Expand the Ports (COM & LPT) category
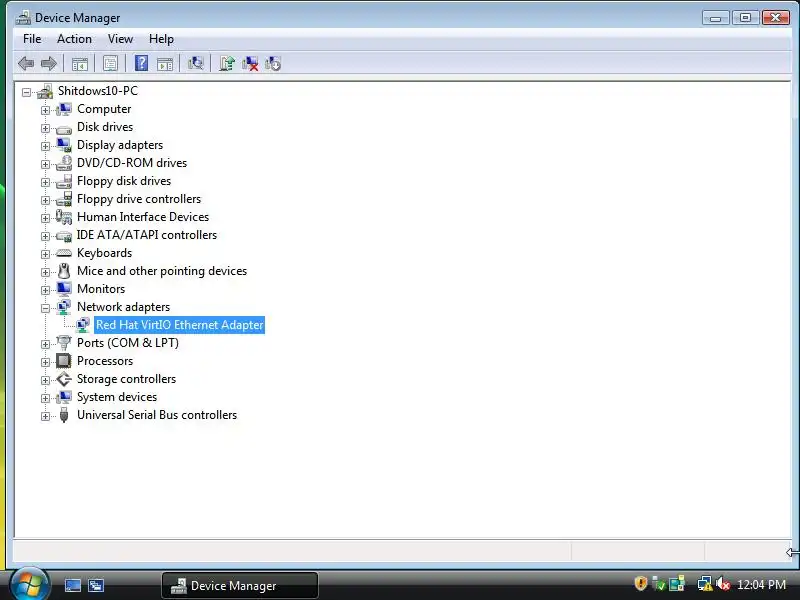This screenshot has height=600, width=800. pos(45,344)
